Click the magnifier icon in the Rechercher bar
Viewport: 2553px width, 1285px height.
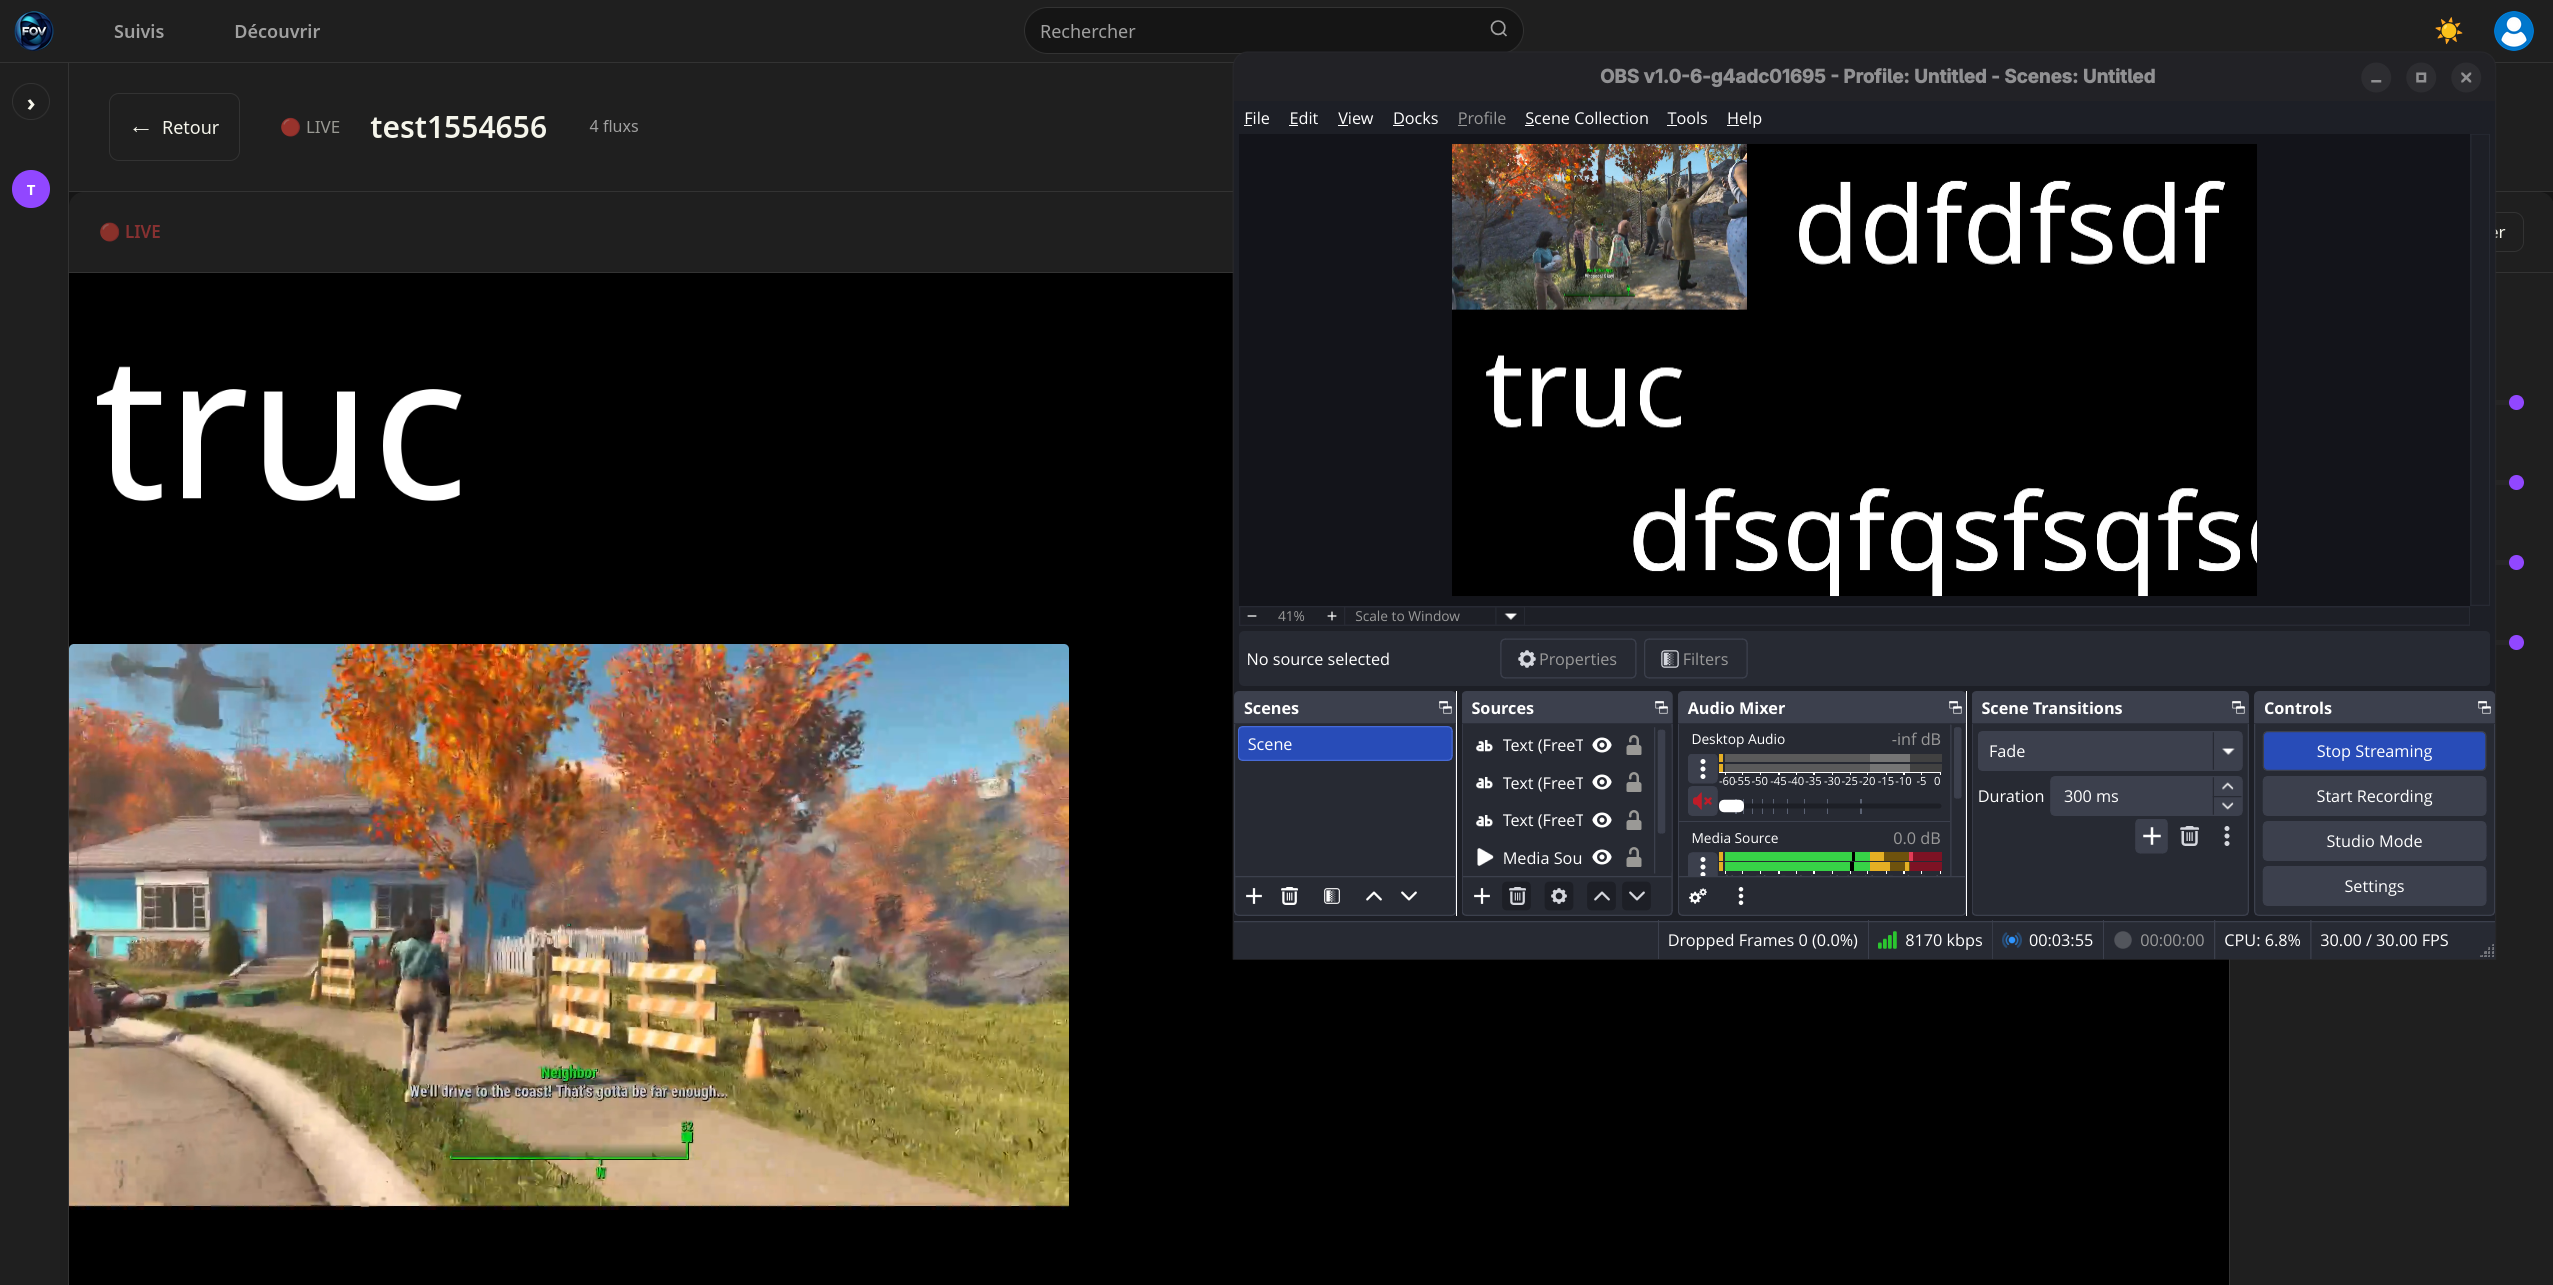pos(1498,29)
